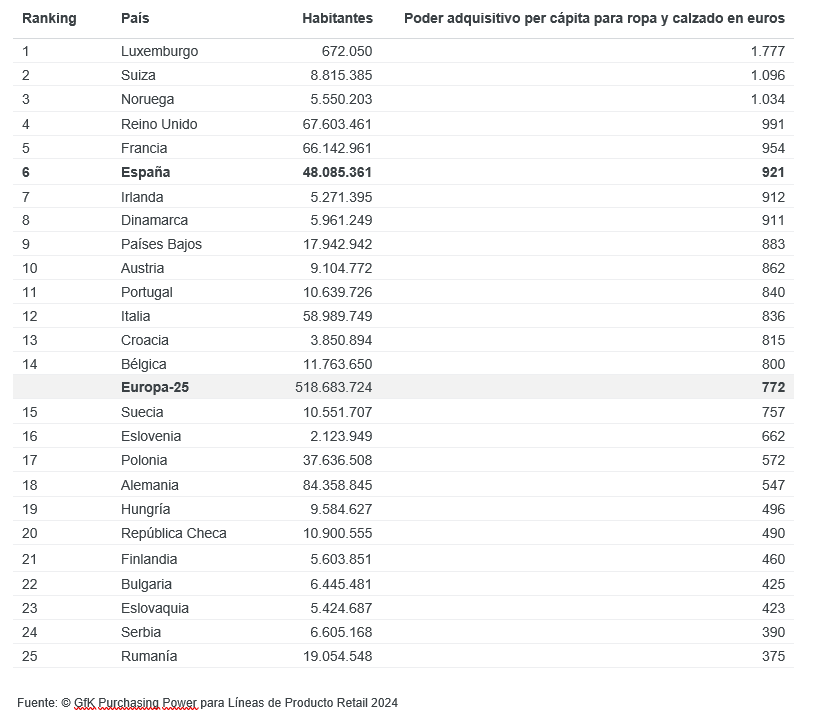818x720 pixels.
Task: Click the Países Bajos country name
Action: pos(161,244)
